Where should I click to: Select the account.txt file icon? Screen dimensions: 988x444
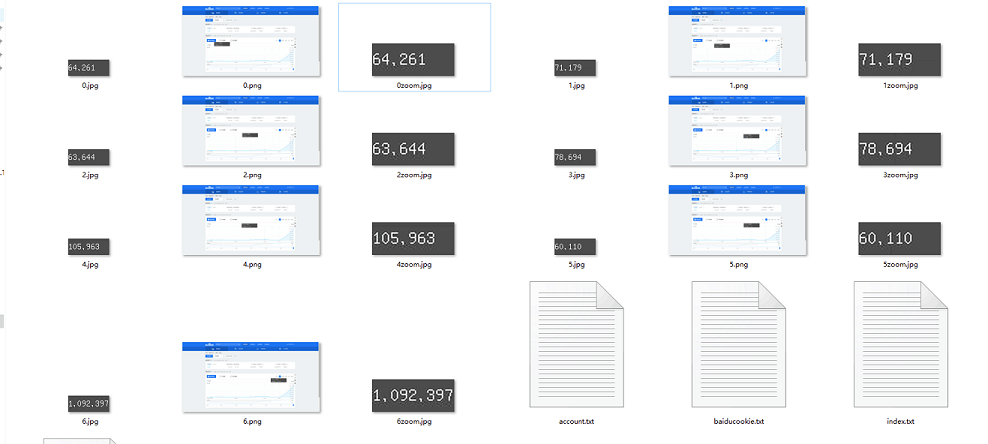[576, 344]
